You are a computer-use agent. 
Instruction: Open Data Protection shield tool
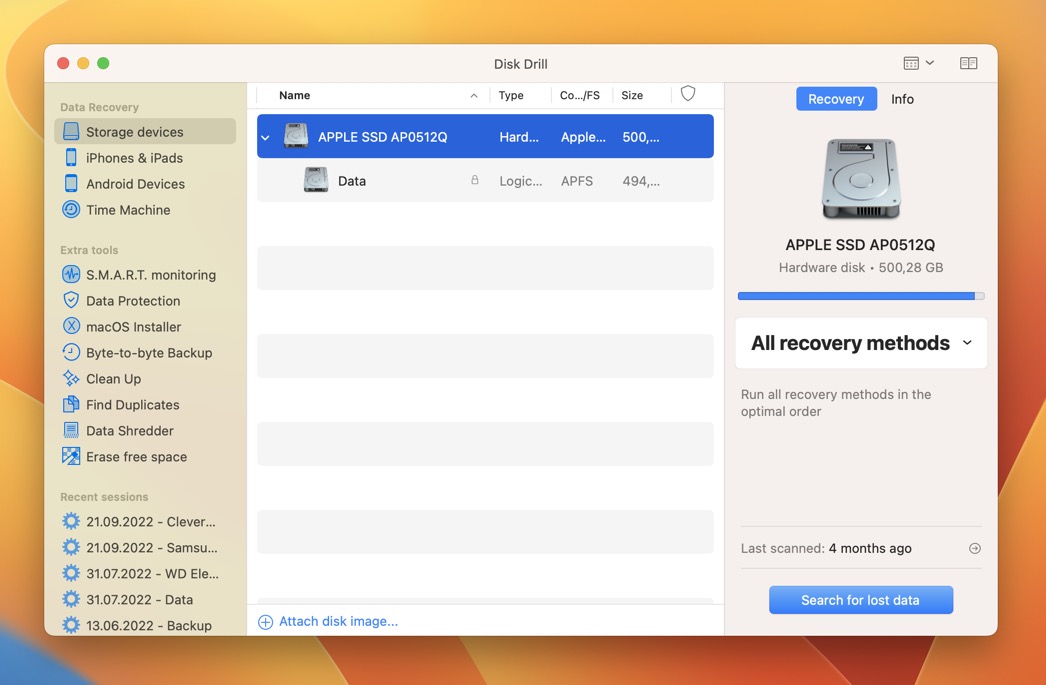pyautogui.click(x=133, y=301)
